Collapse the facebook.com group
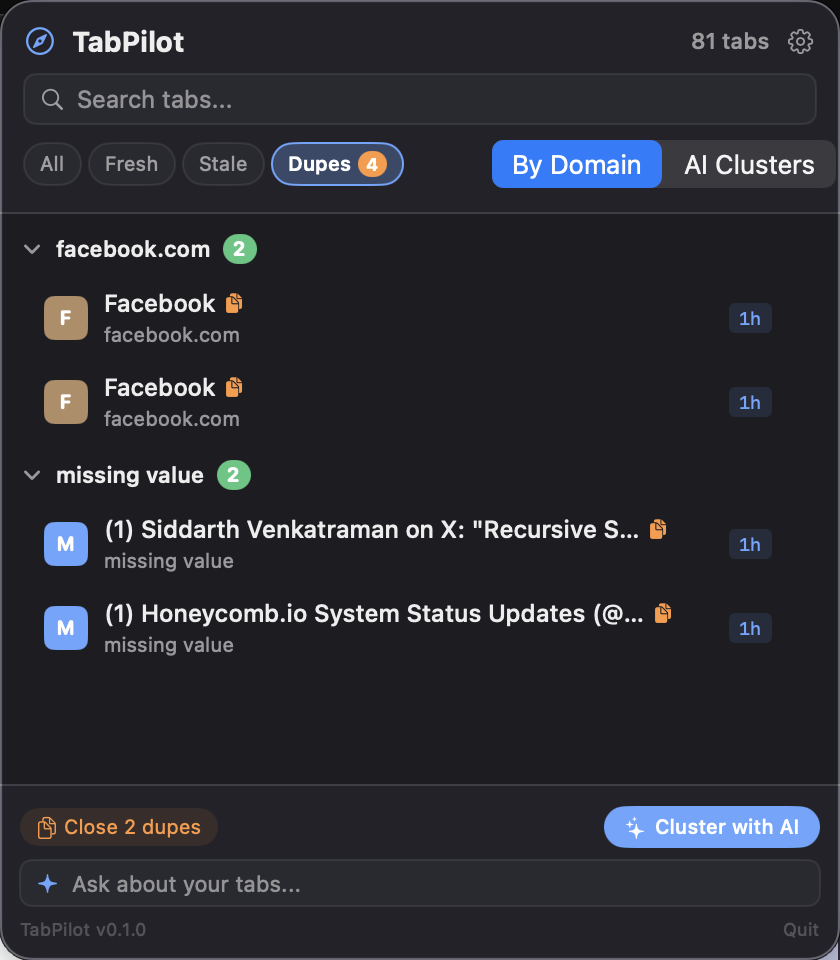Screen dimensions: 840x960 32,249
